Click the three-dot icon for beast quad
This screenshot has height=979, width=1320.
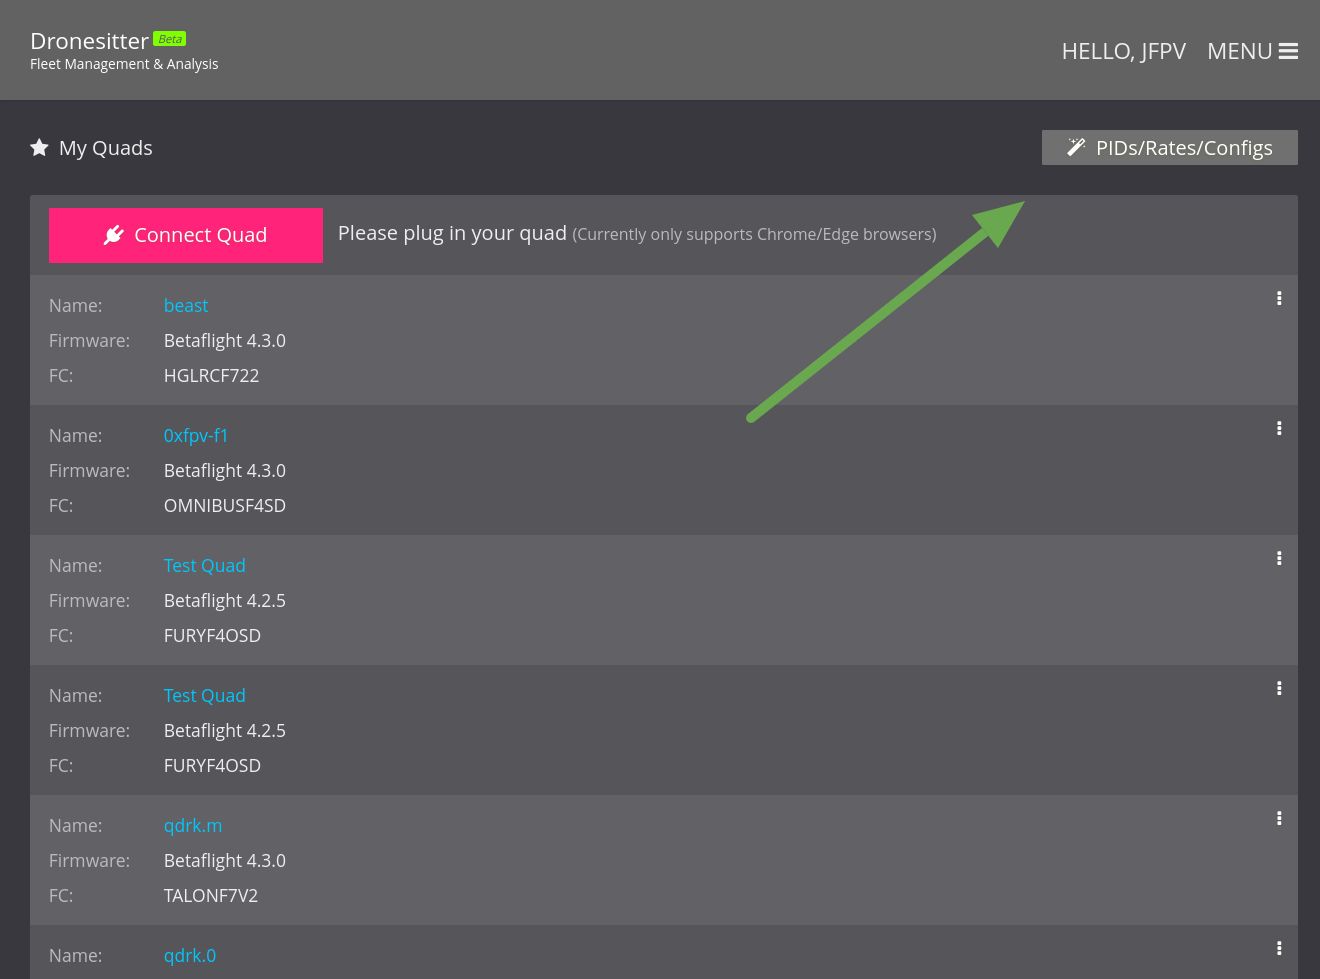pos(1279,298)
